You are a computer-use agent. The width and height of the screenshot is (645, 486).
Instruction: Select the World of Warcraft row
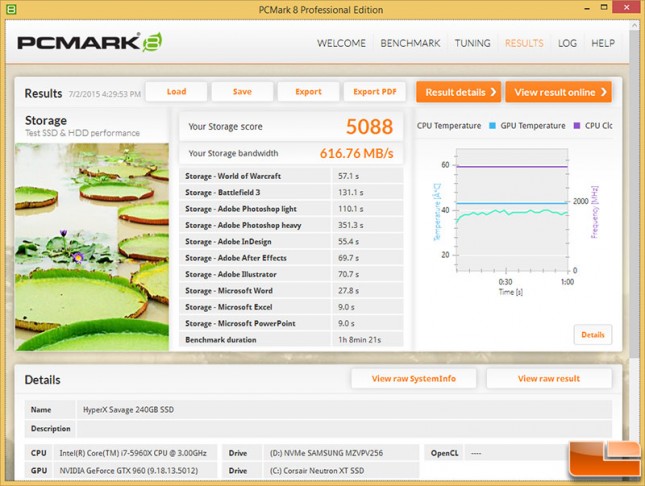click(x=291, y=176)
